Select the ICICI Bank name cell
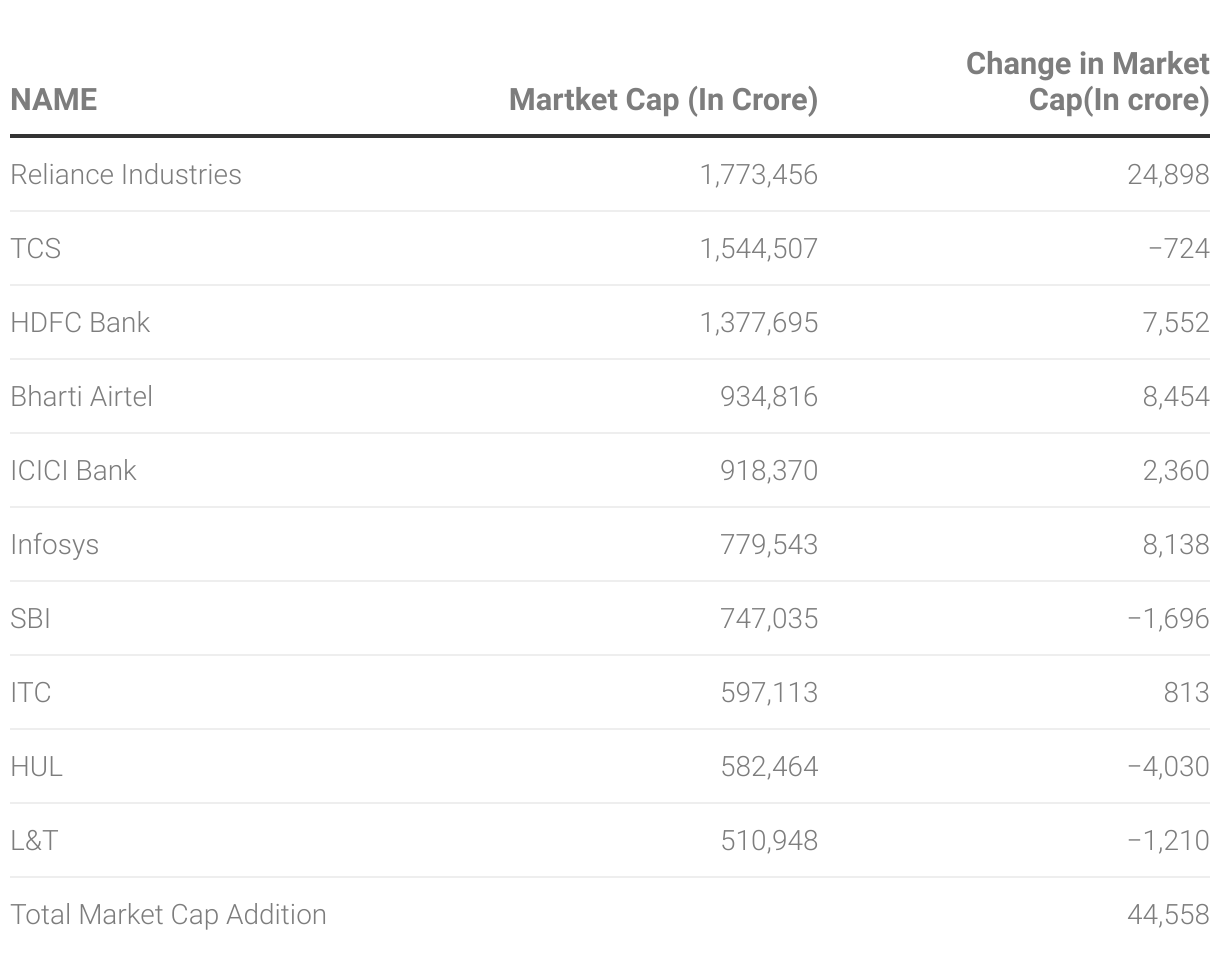Screen dimensions: 1220x960 click(x=73, y=471)
